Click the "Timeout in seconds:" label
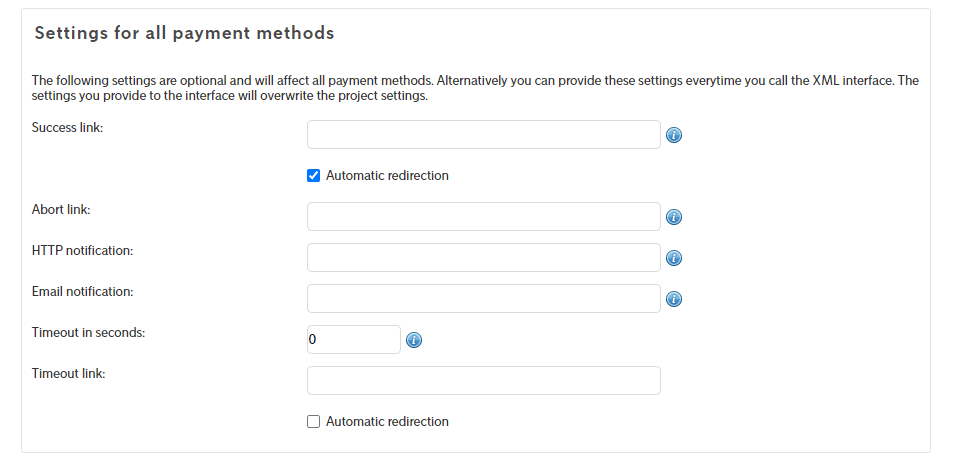The image size is (955, 462). pyautogui.click(x=89, y=333)
